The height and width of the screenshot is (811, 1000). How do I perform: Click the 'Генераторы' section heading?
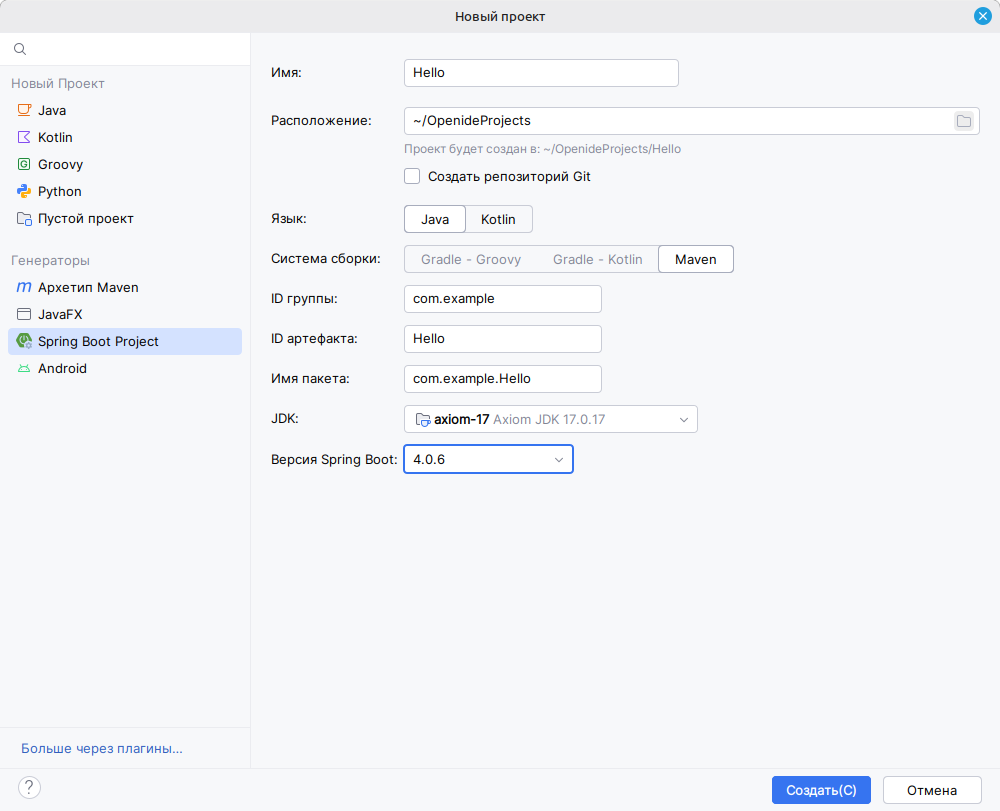(x=50, y=260)
